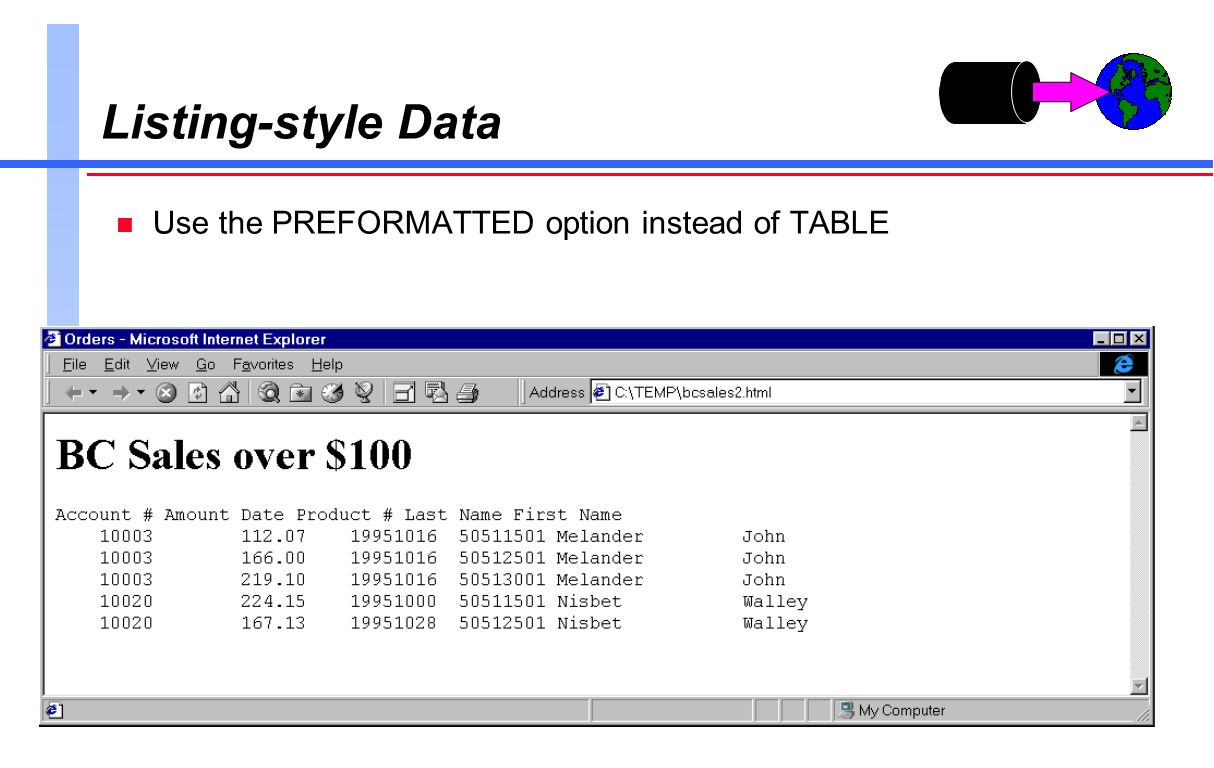Screen dimensions: 1214x768
Task: Refresh the page with the Refresh icon
Action: coord(198,393)
